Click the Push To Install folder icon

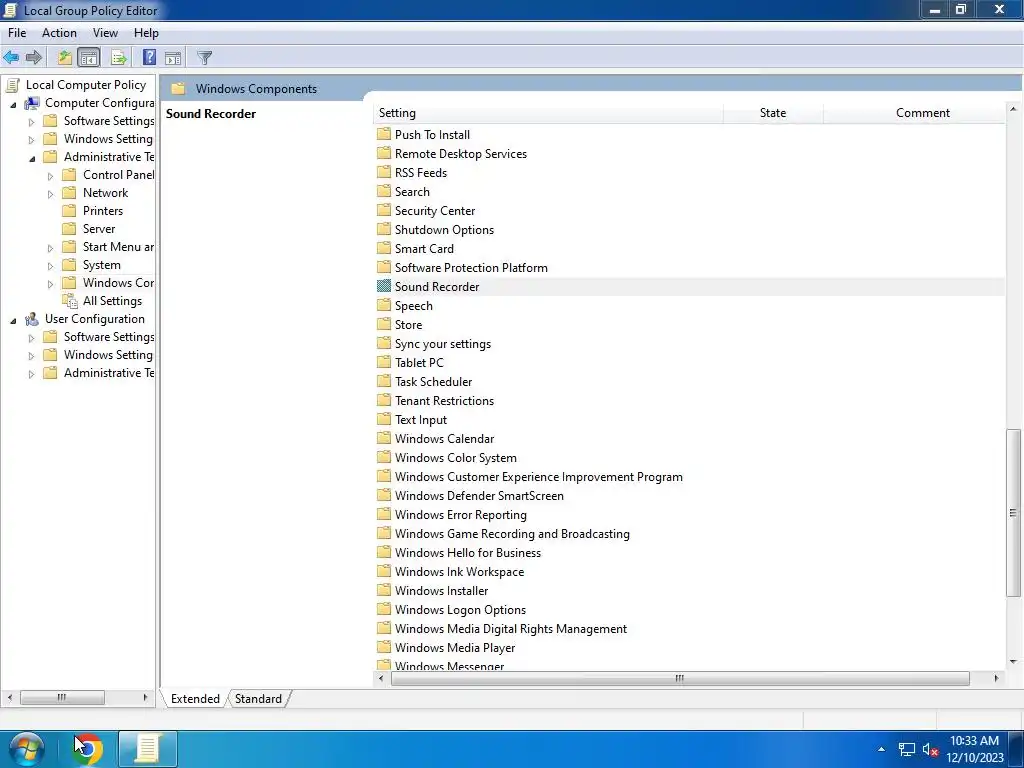pyautogui.click(x=384, y=134)
